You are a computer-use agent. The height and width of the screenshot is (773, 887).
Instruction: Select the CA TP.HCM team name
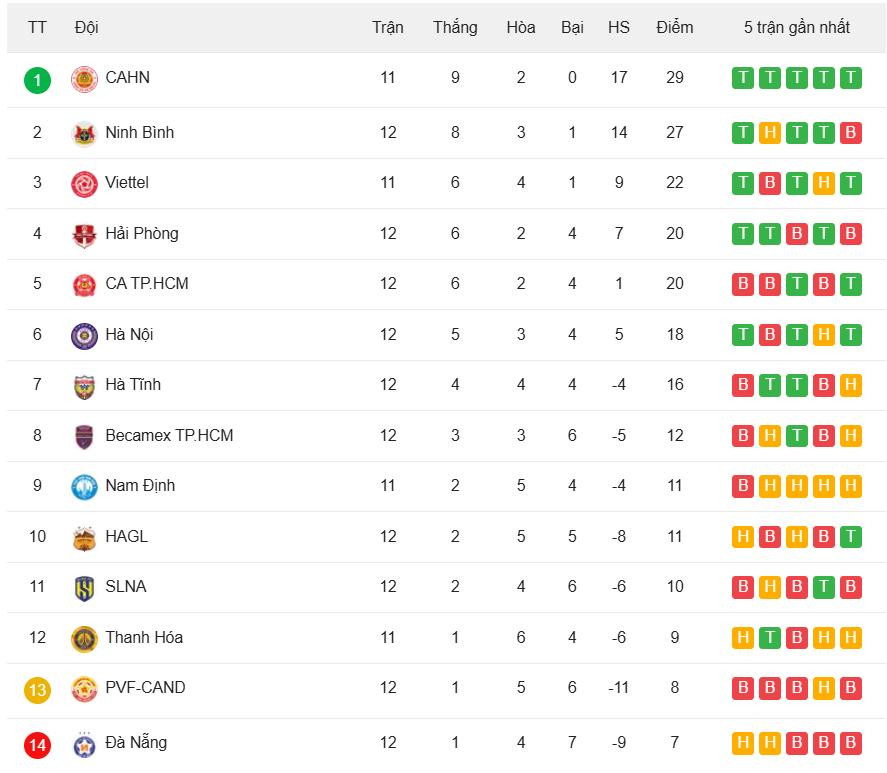point(146,283)
